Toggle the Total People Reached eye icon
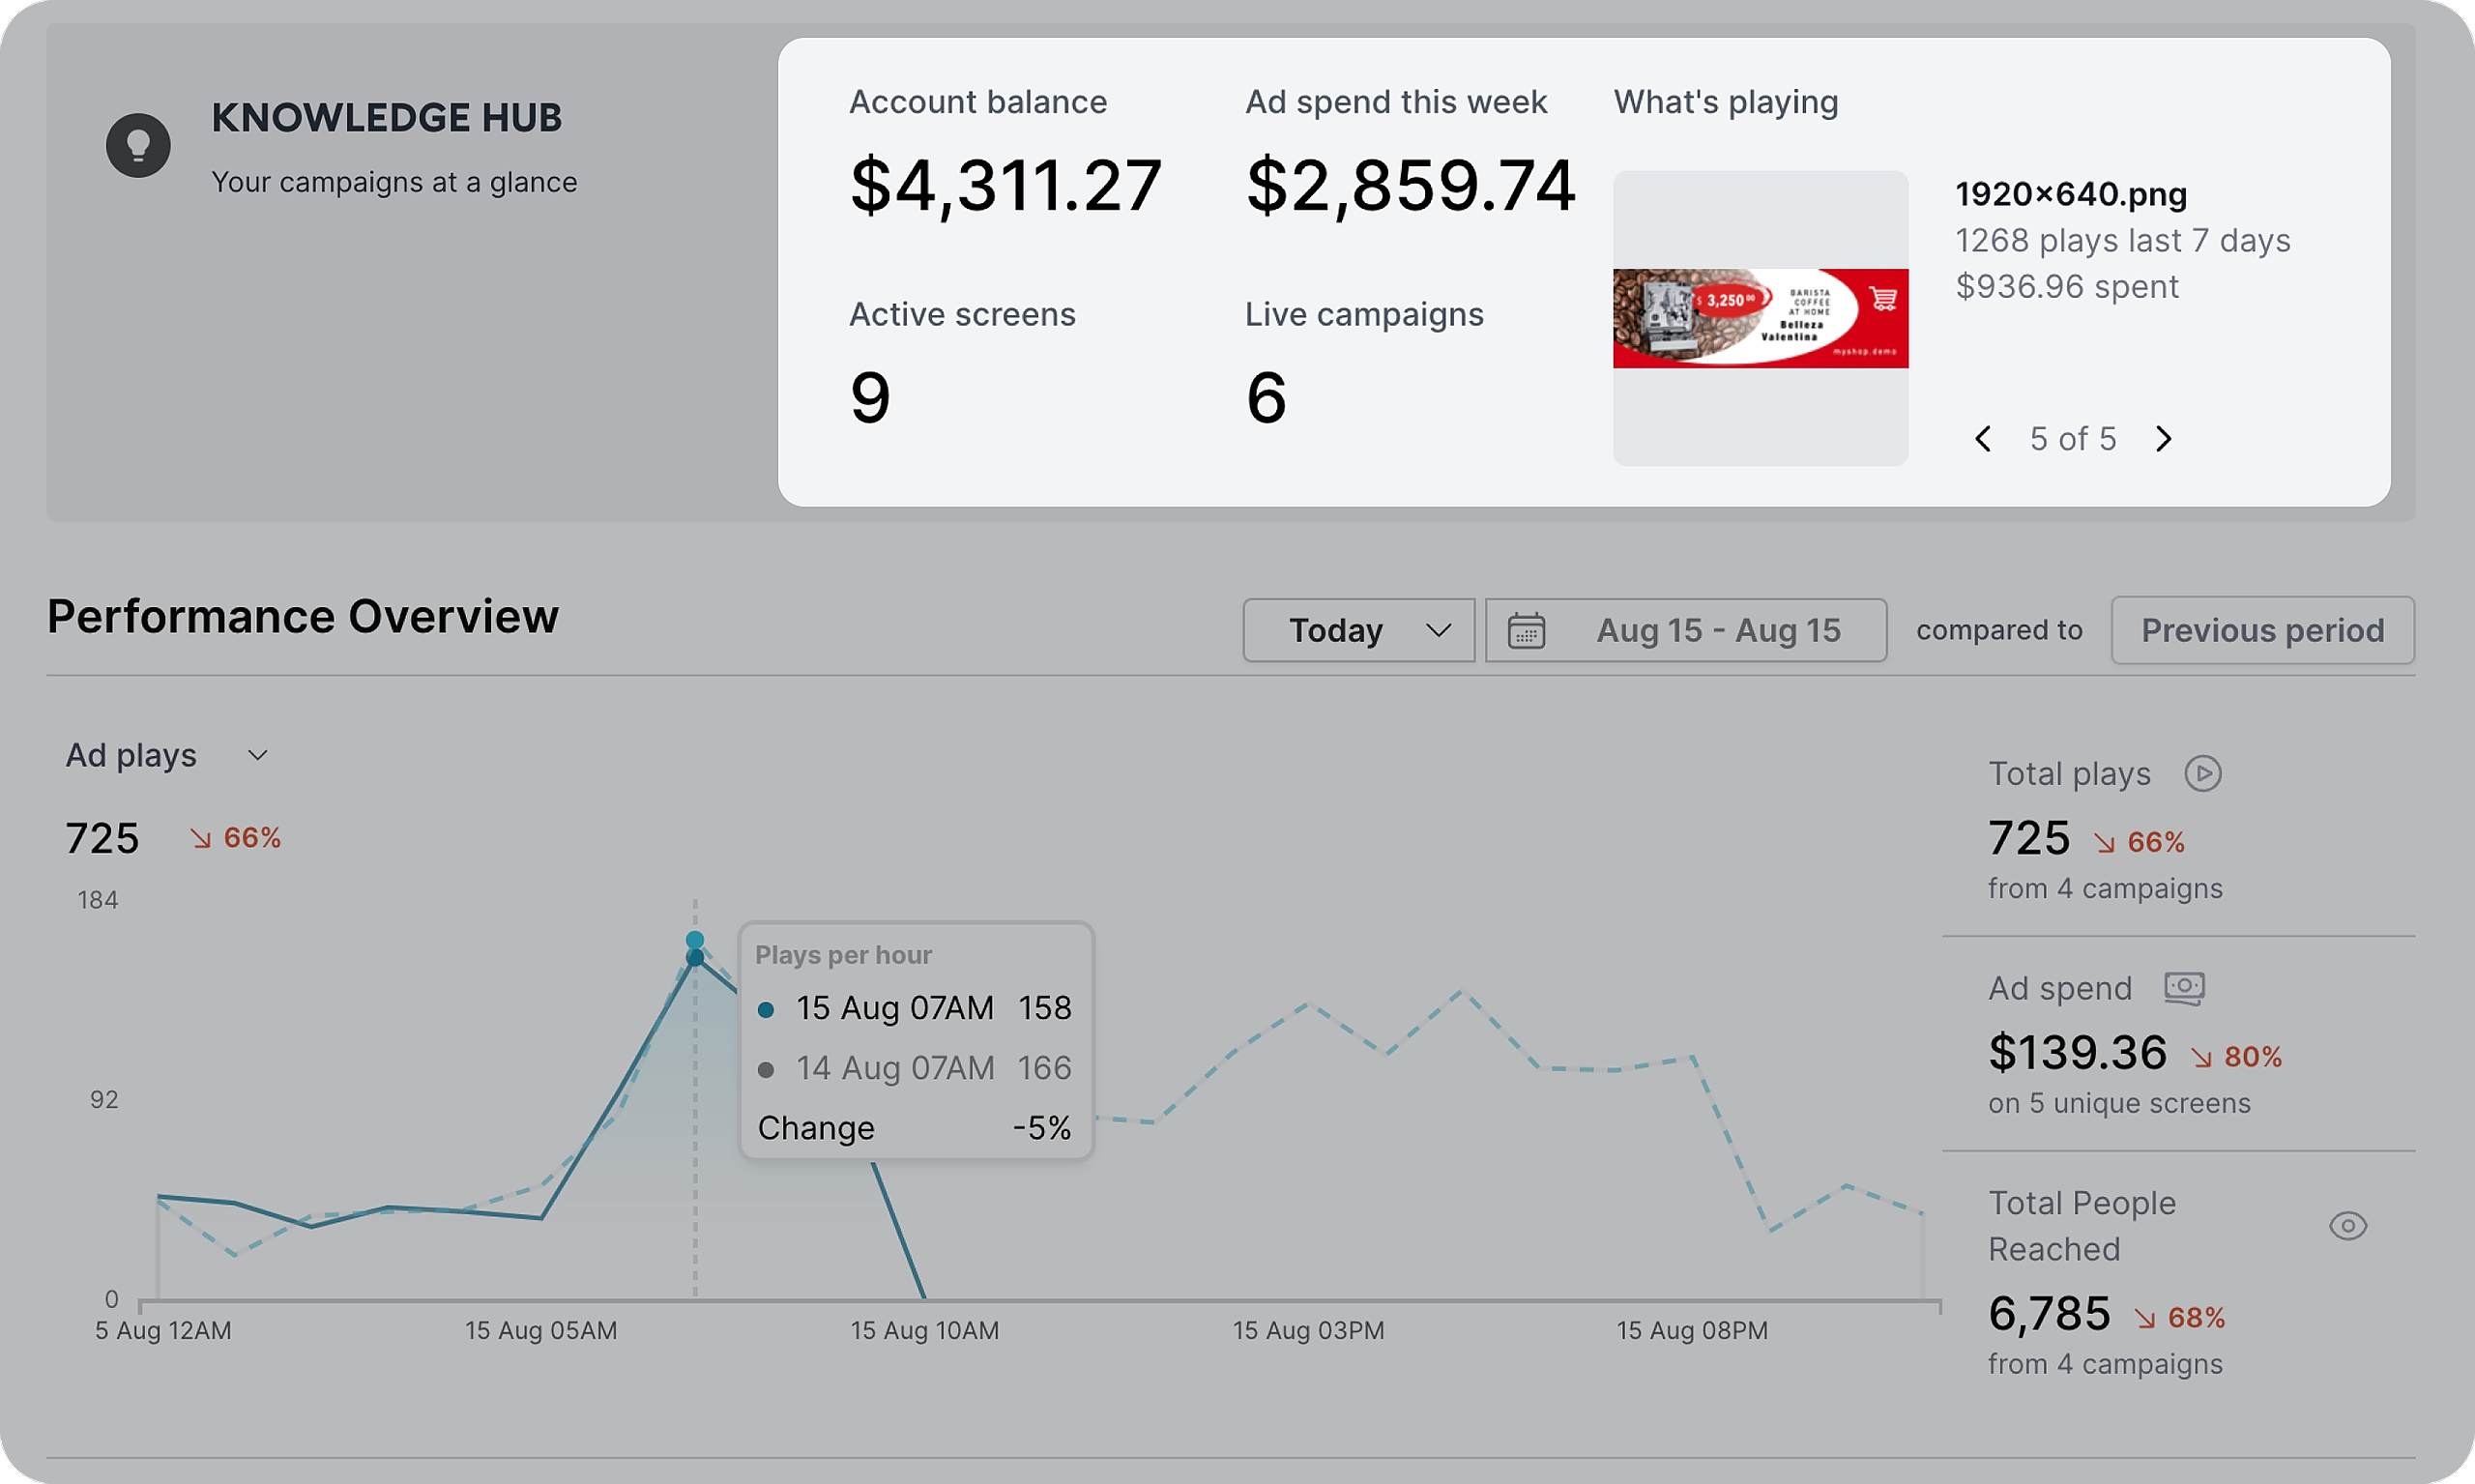This screenshot has width=2475, height=1484. [x=2347, y=1226]
